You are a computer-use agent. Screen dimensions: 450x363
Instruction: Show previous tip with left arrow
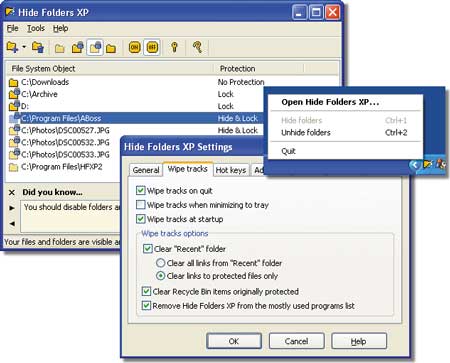point(12,224)
